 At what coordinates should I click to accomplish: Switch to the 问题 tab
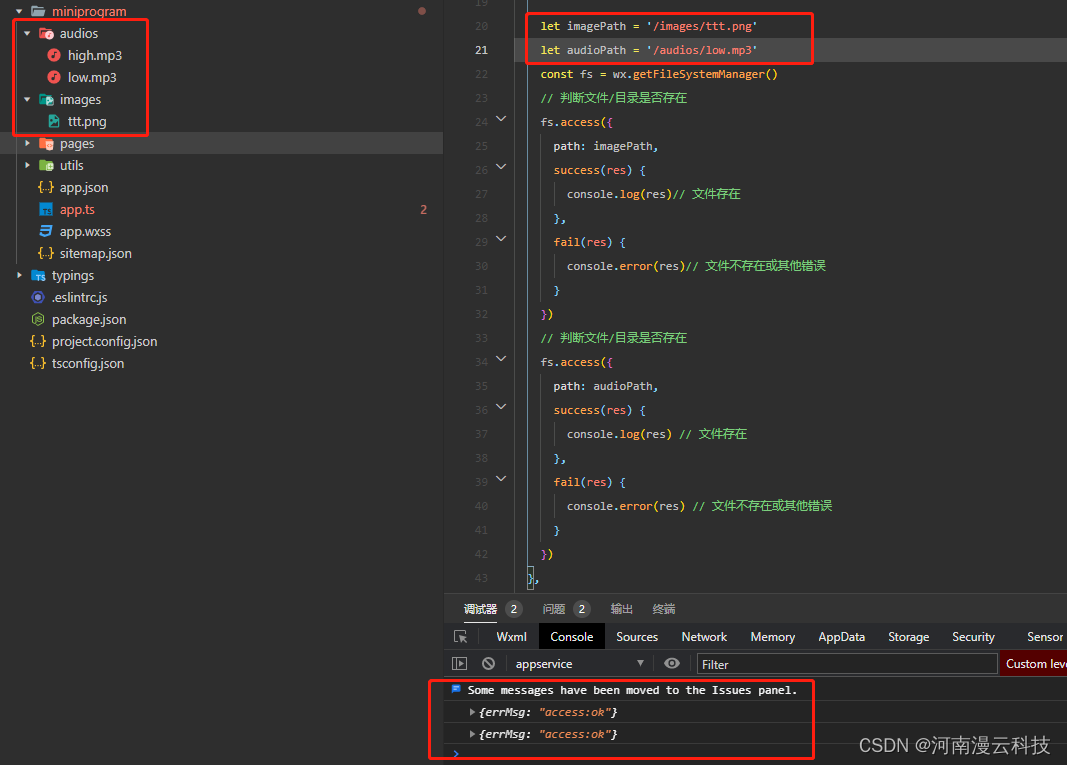click(554, 609)
